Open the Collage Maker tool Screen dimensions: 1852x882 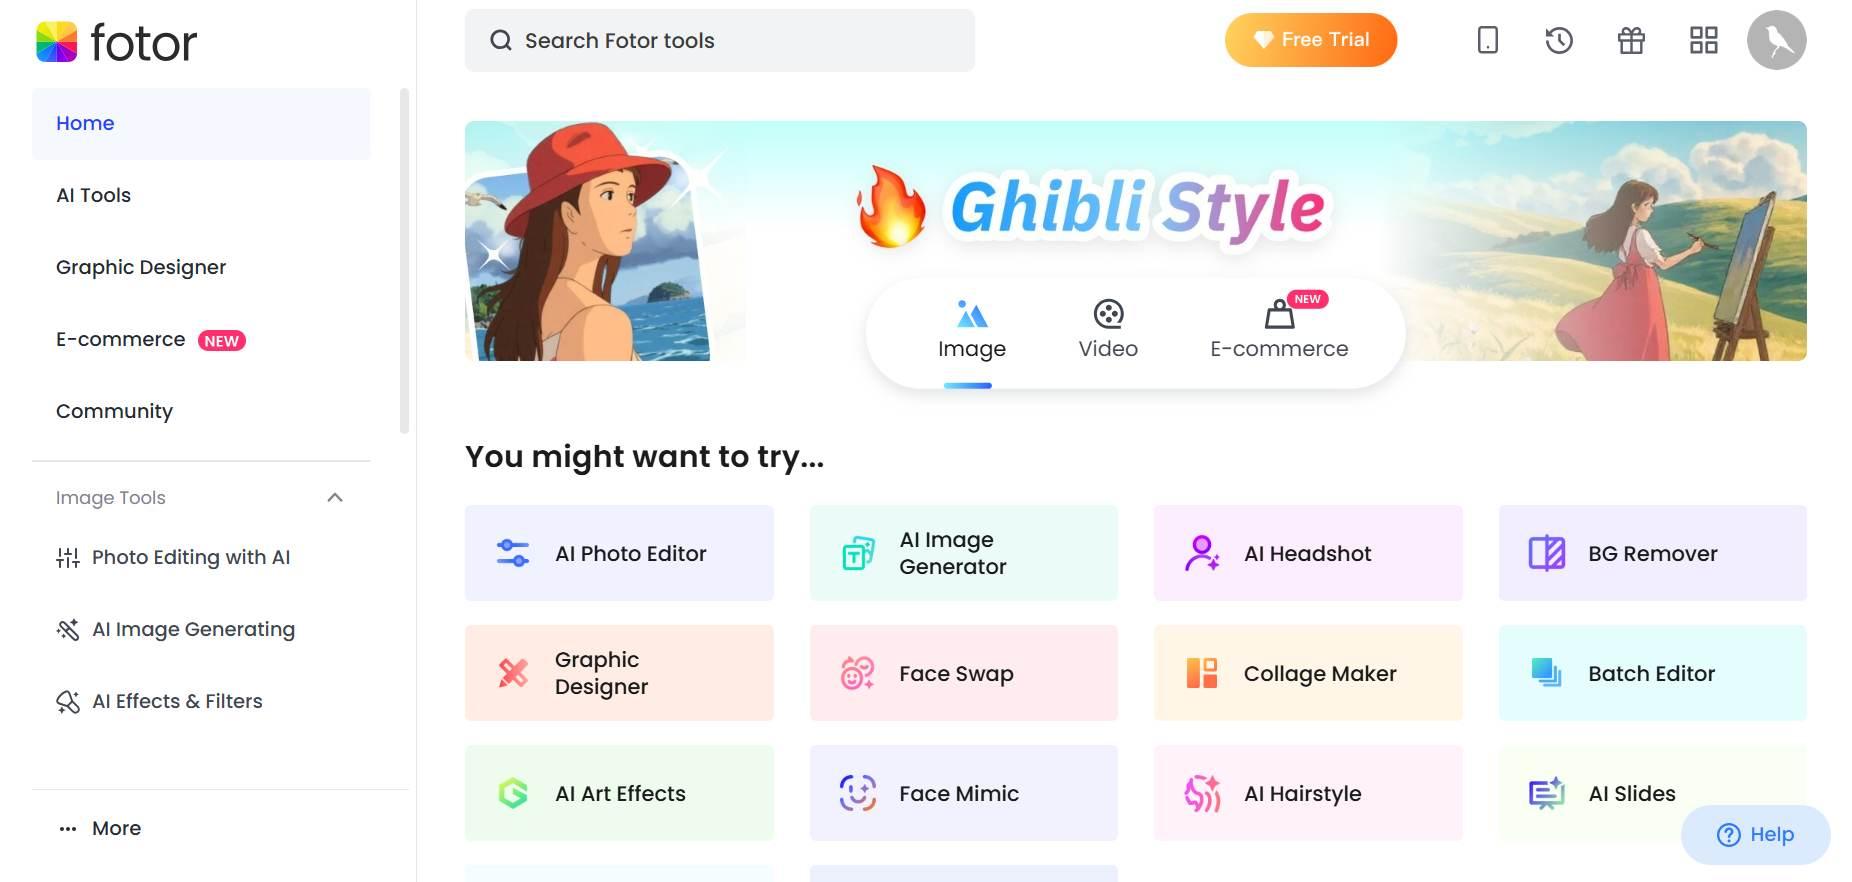[1308, 673]
